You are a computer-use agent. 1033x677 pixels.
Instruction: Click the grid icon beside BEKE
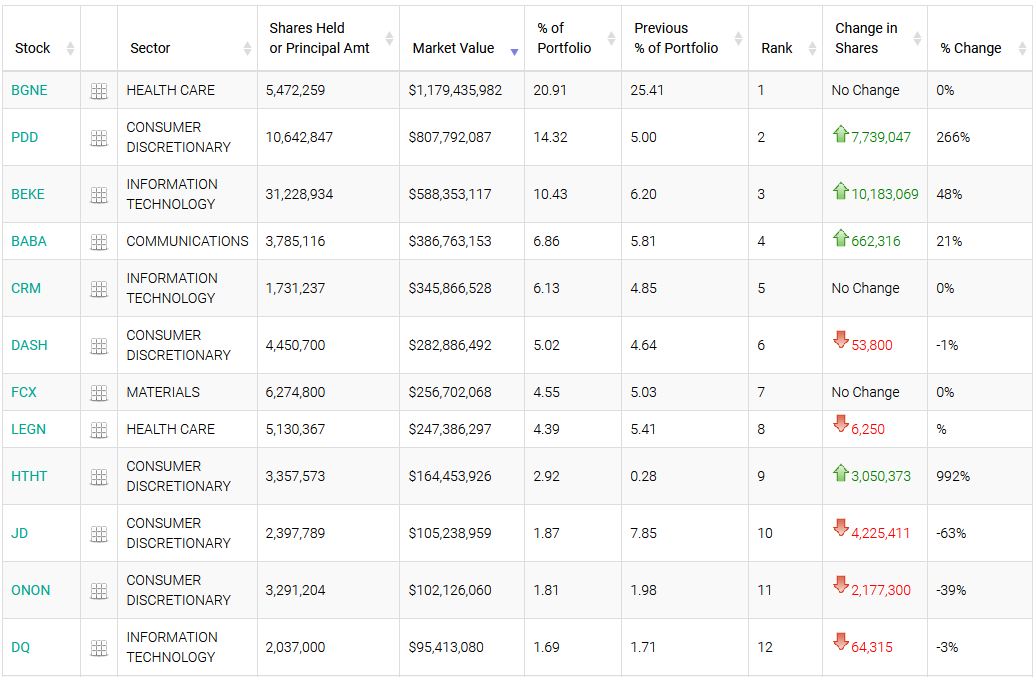tap(99, 195)
